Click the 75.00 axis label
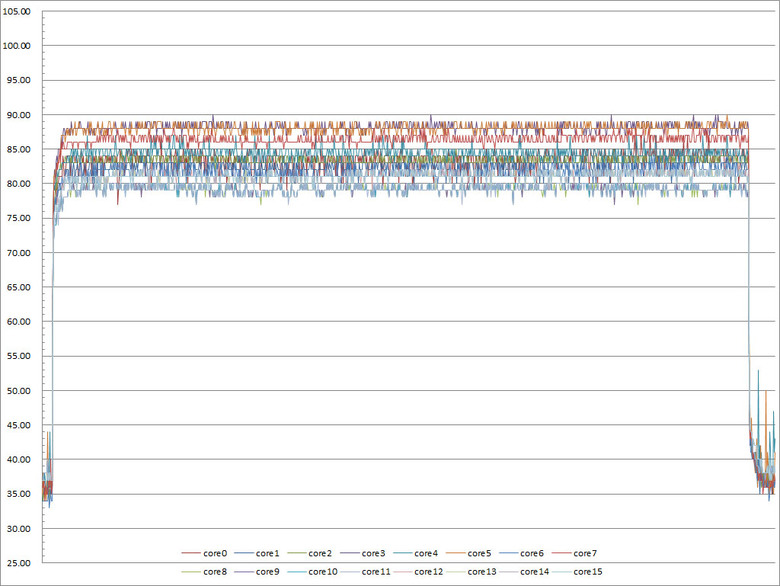The width and height of the screenshot is (780, 586). coord(18,218)
